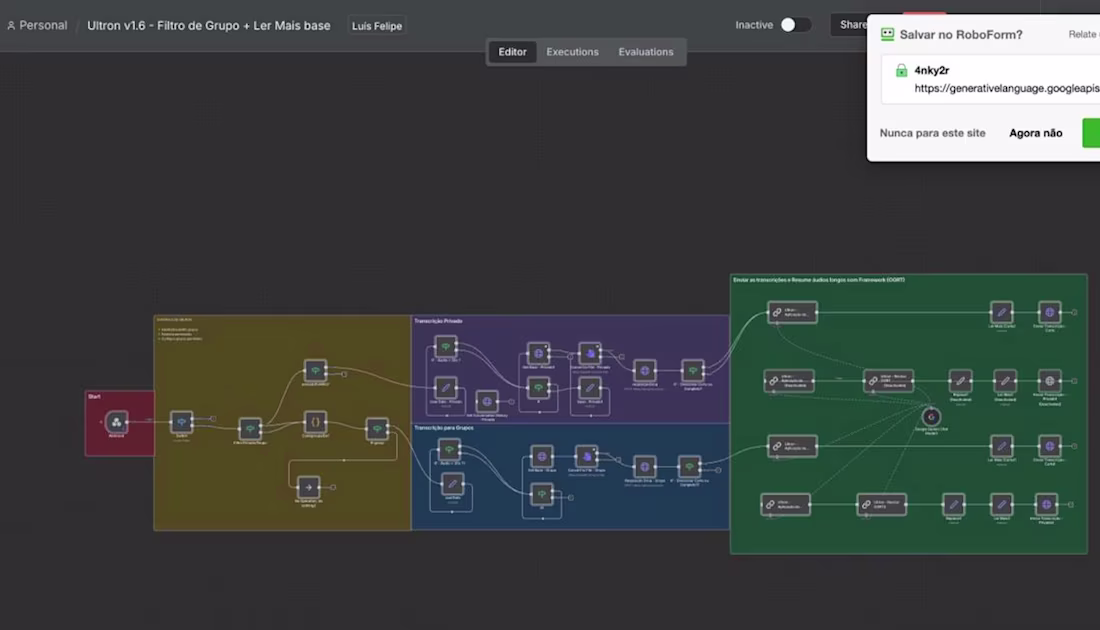Open the final If node in Transcrição Privado
Screen dimensions: 1100x630
692,370
